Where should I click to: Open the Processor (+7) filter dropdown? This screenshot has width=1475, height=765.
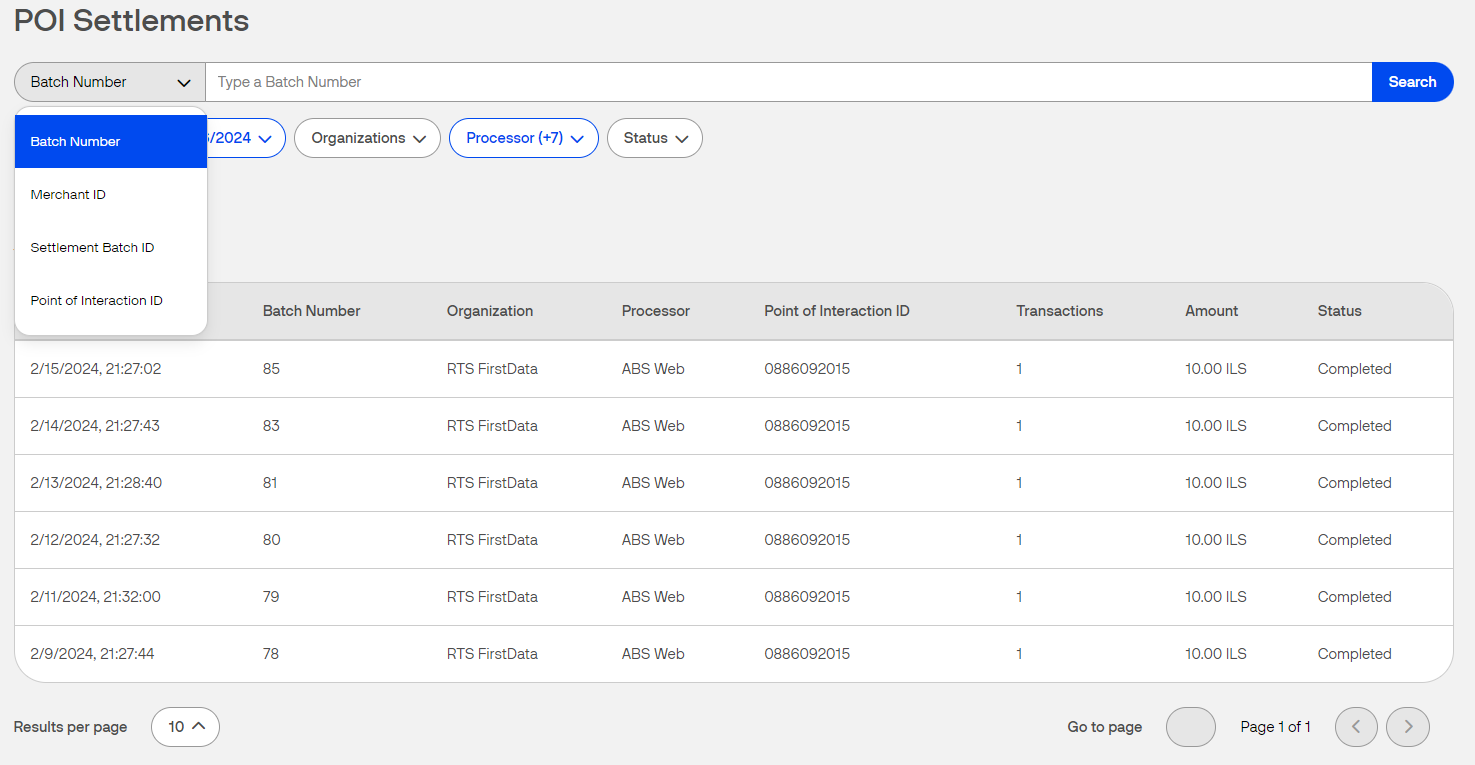523,137
